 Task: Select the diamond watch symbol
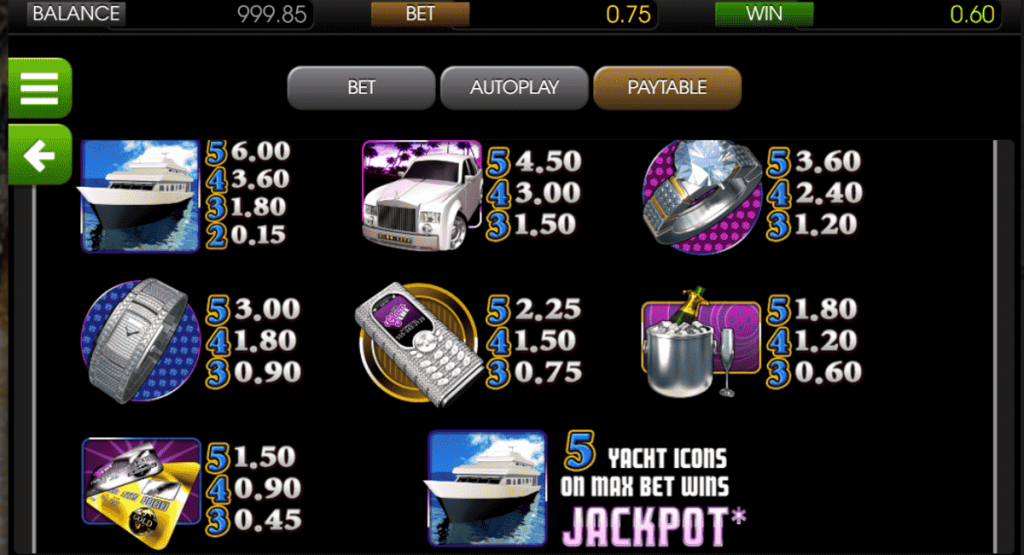pos(140,340)
